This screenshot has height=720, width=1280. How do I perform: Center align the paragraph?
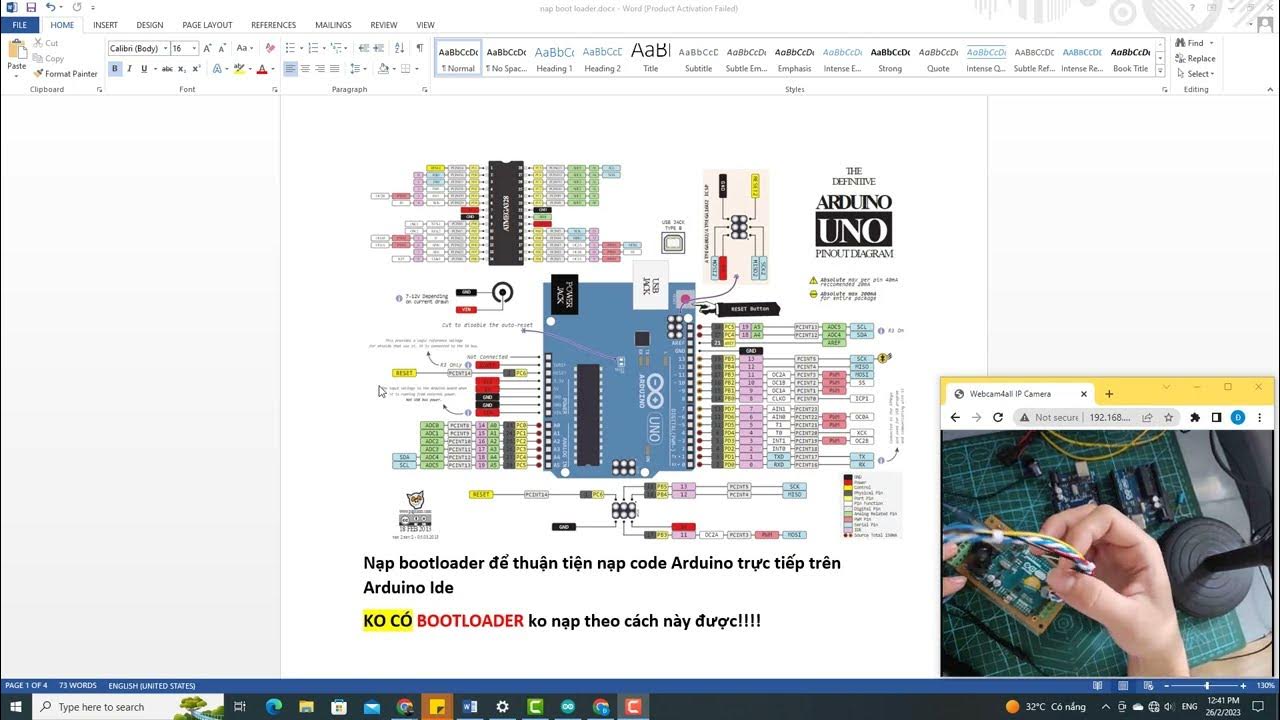(x=306, y=69)
